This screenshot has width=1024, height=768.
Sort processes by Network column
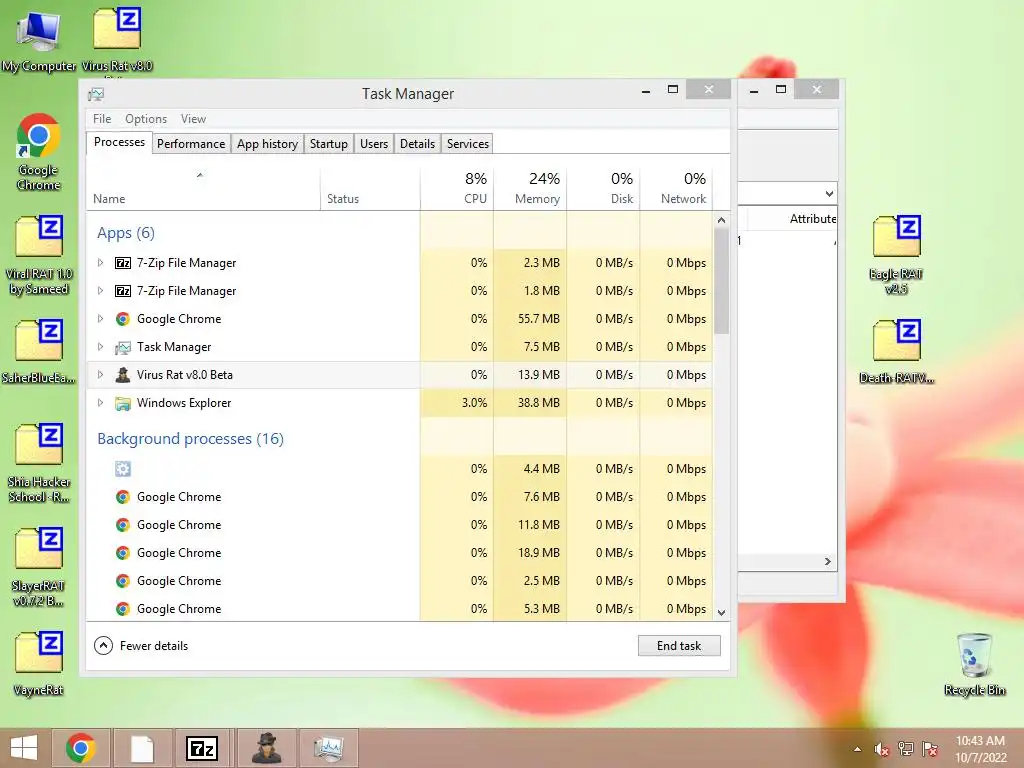click(x=677, y=189)
